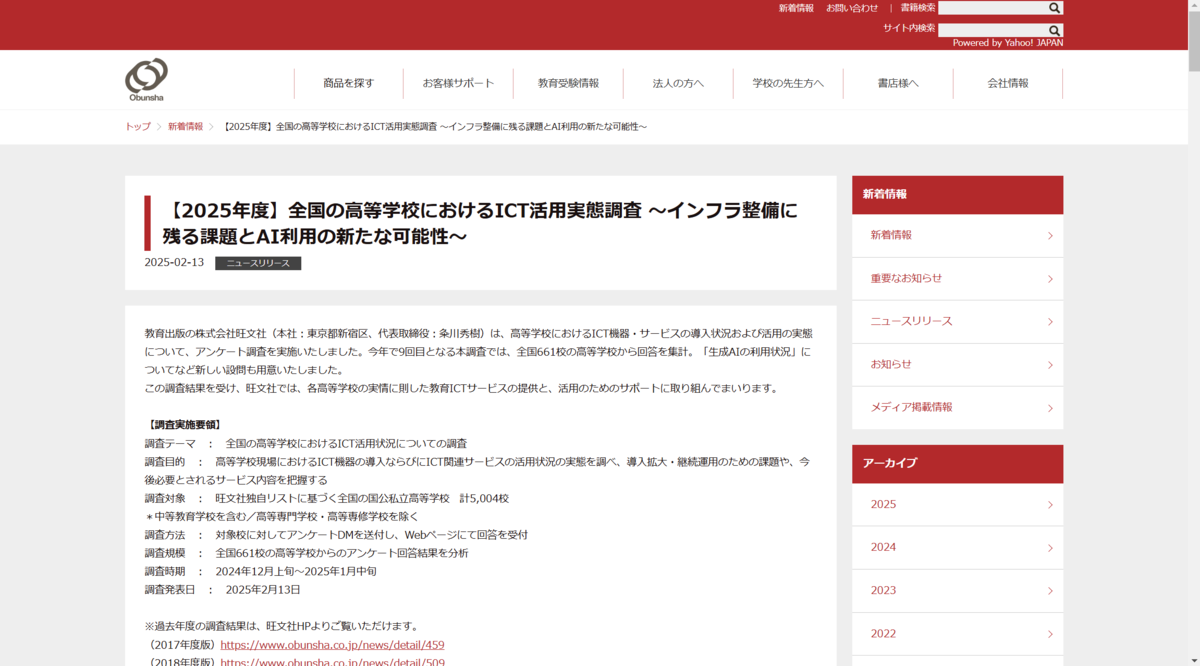
Task: Focus the 書籍検索 input field
Action: (x=992, y=8)
